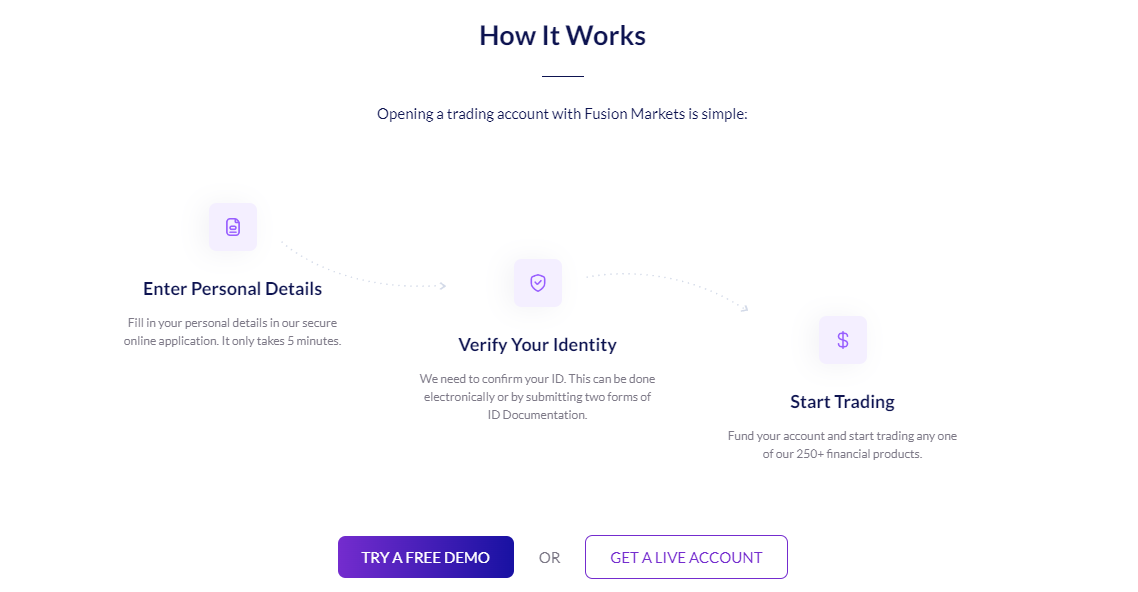Select the Enter Personal Details heading

(232, 289)
